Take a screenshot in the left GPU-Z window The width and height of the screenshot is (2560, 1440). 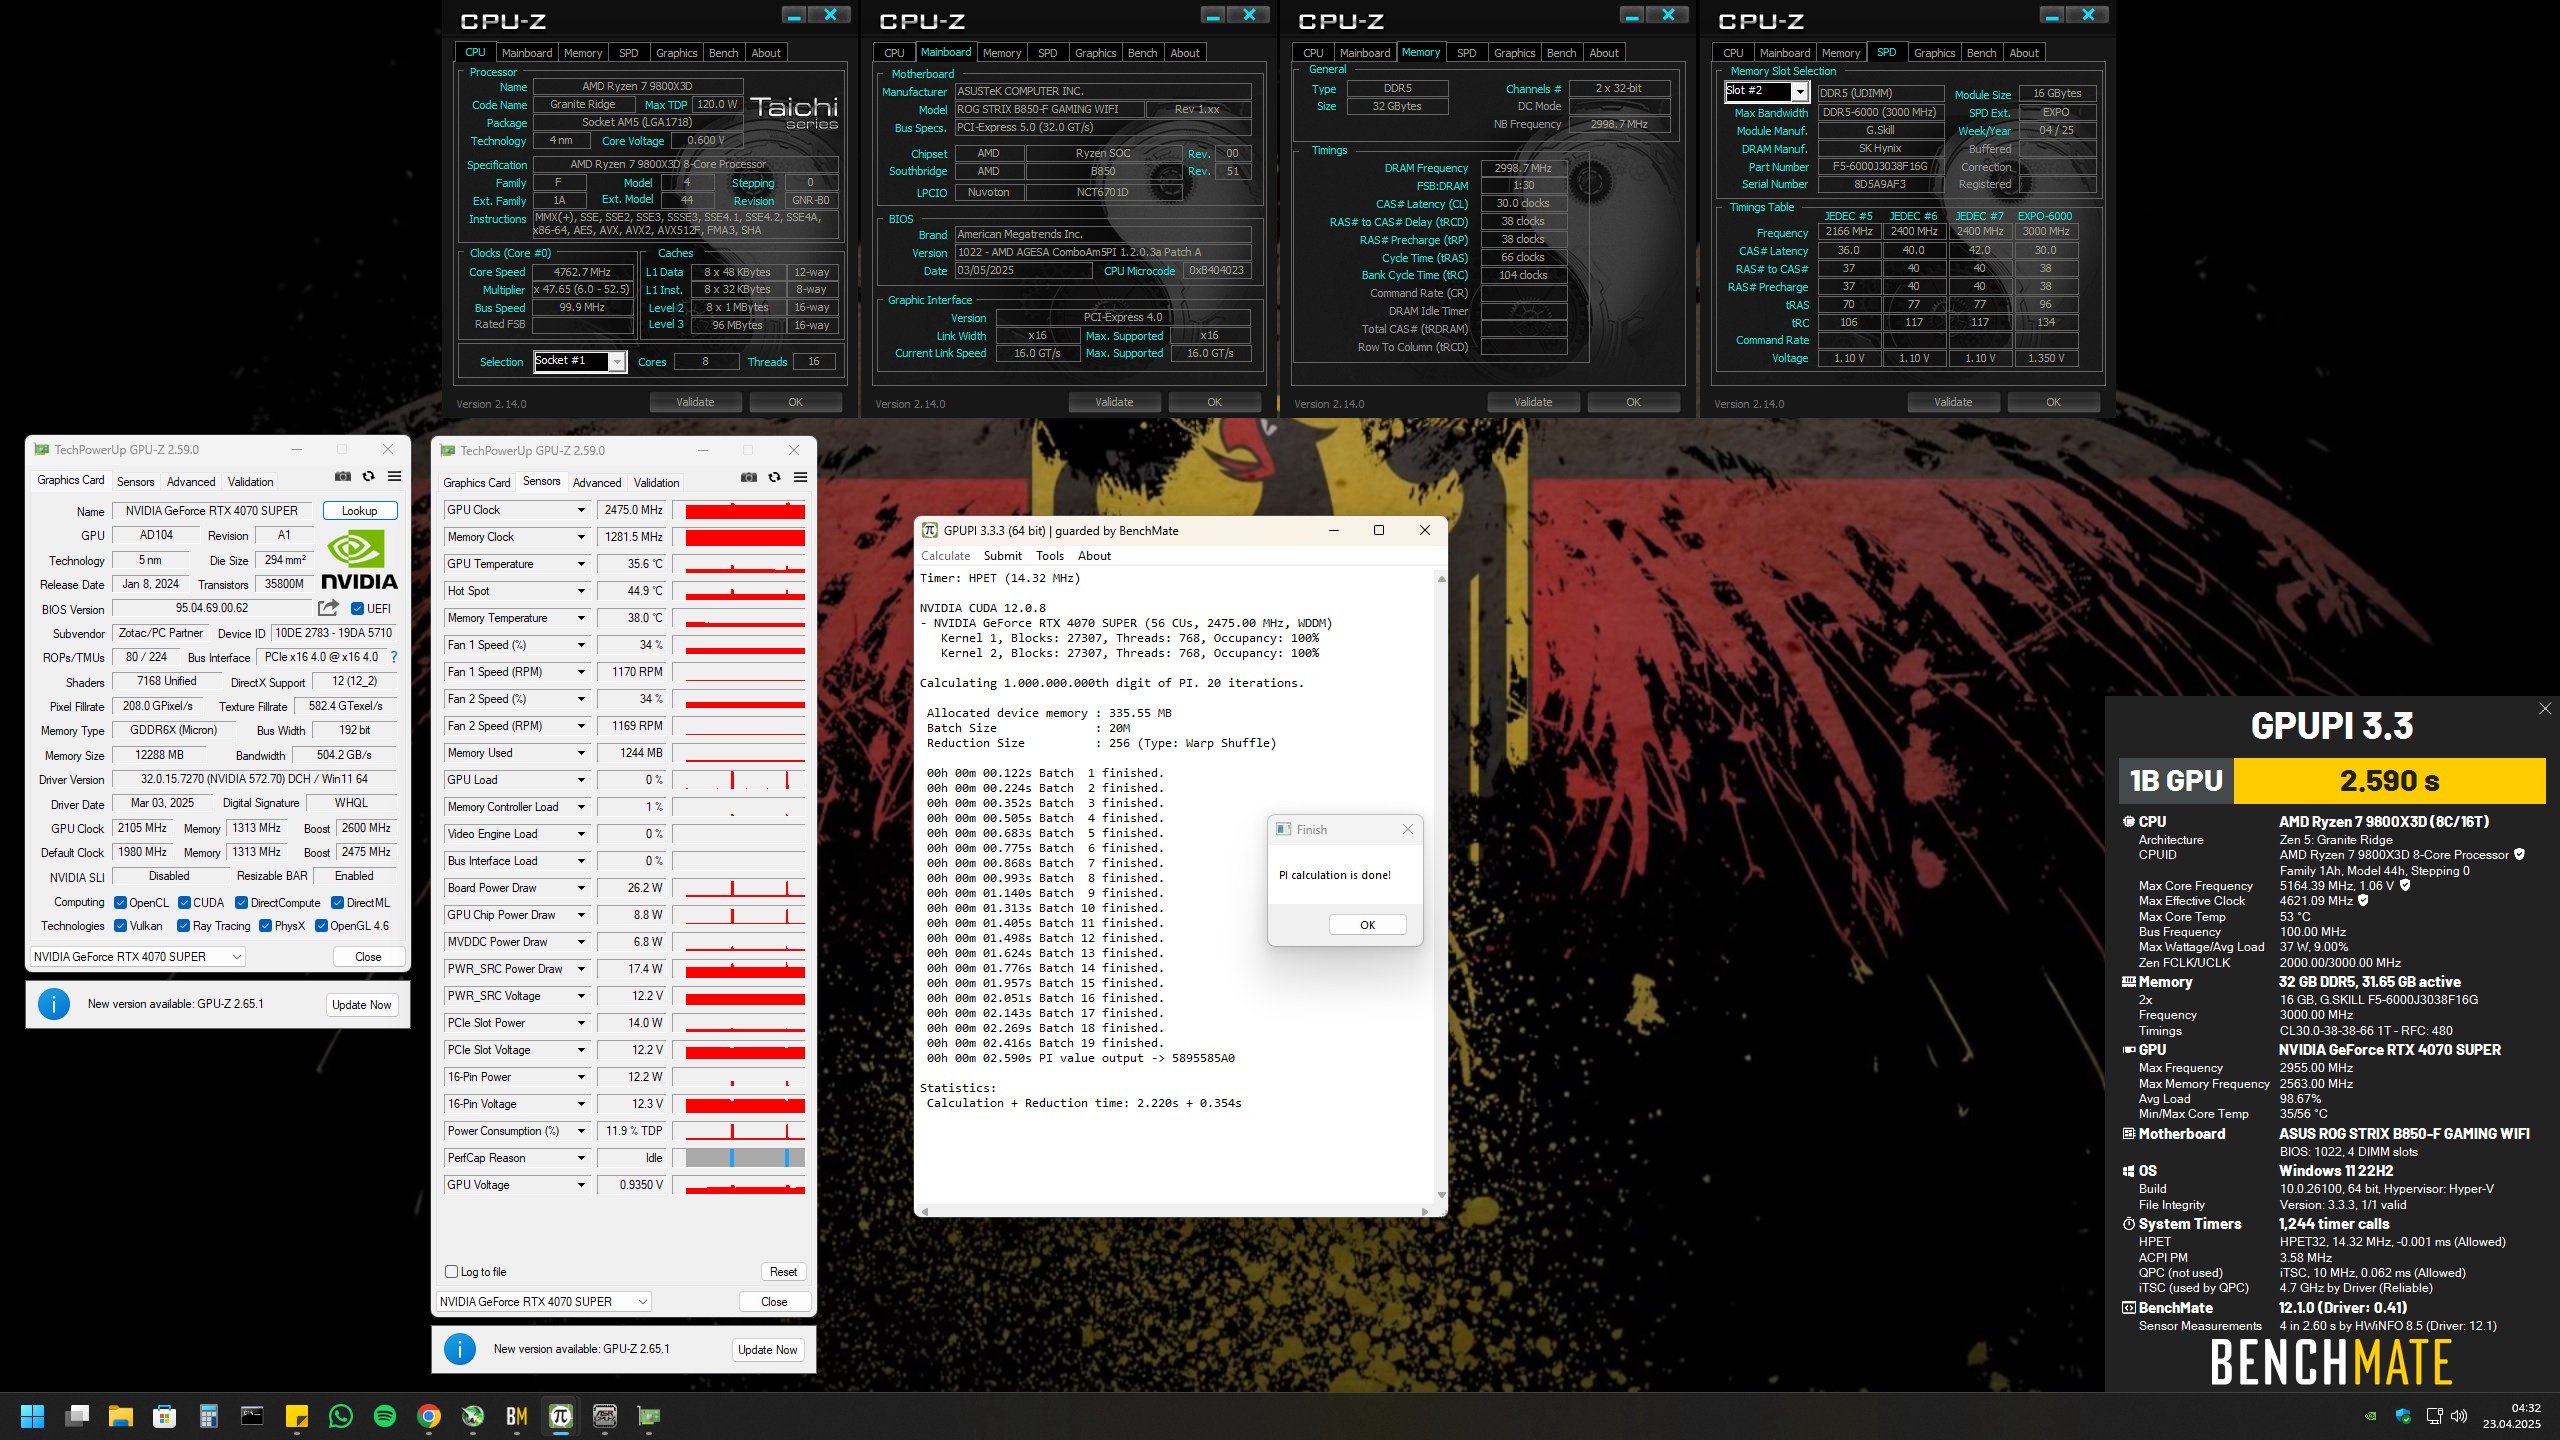[342, 477]
